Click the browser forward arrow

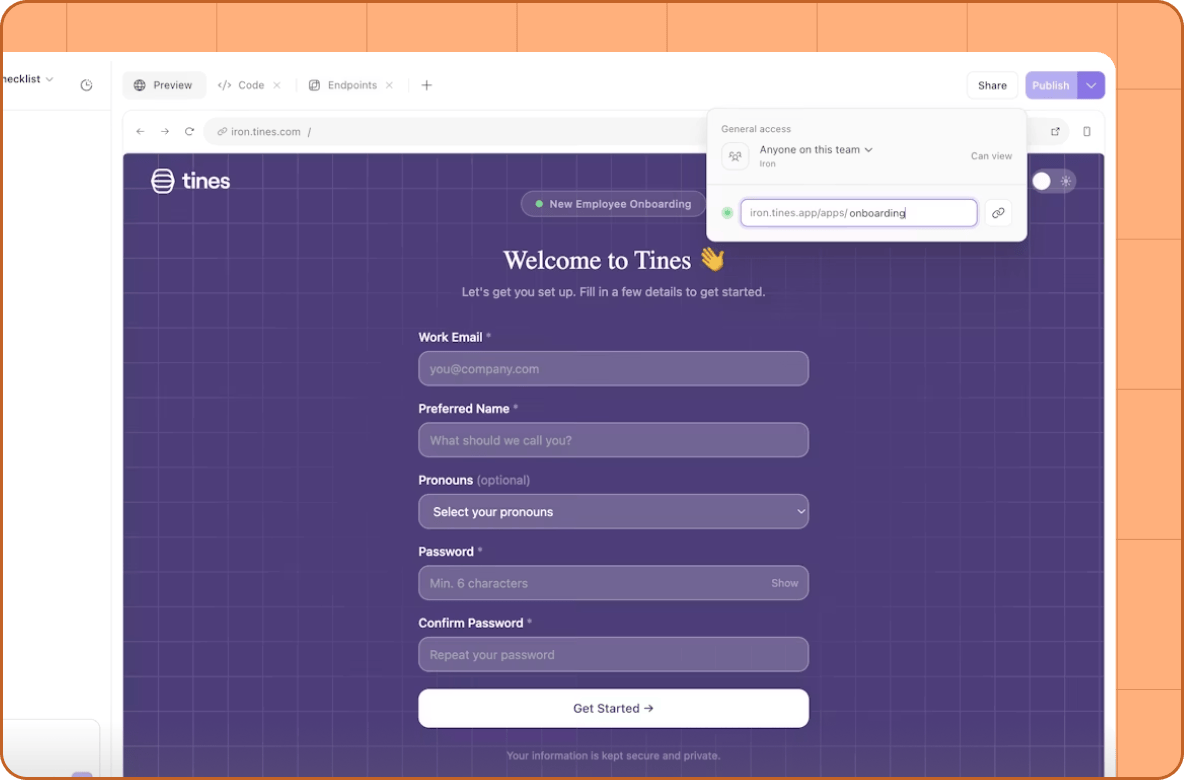coord(165,131)
